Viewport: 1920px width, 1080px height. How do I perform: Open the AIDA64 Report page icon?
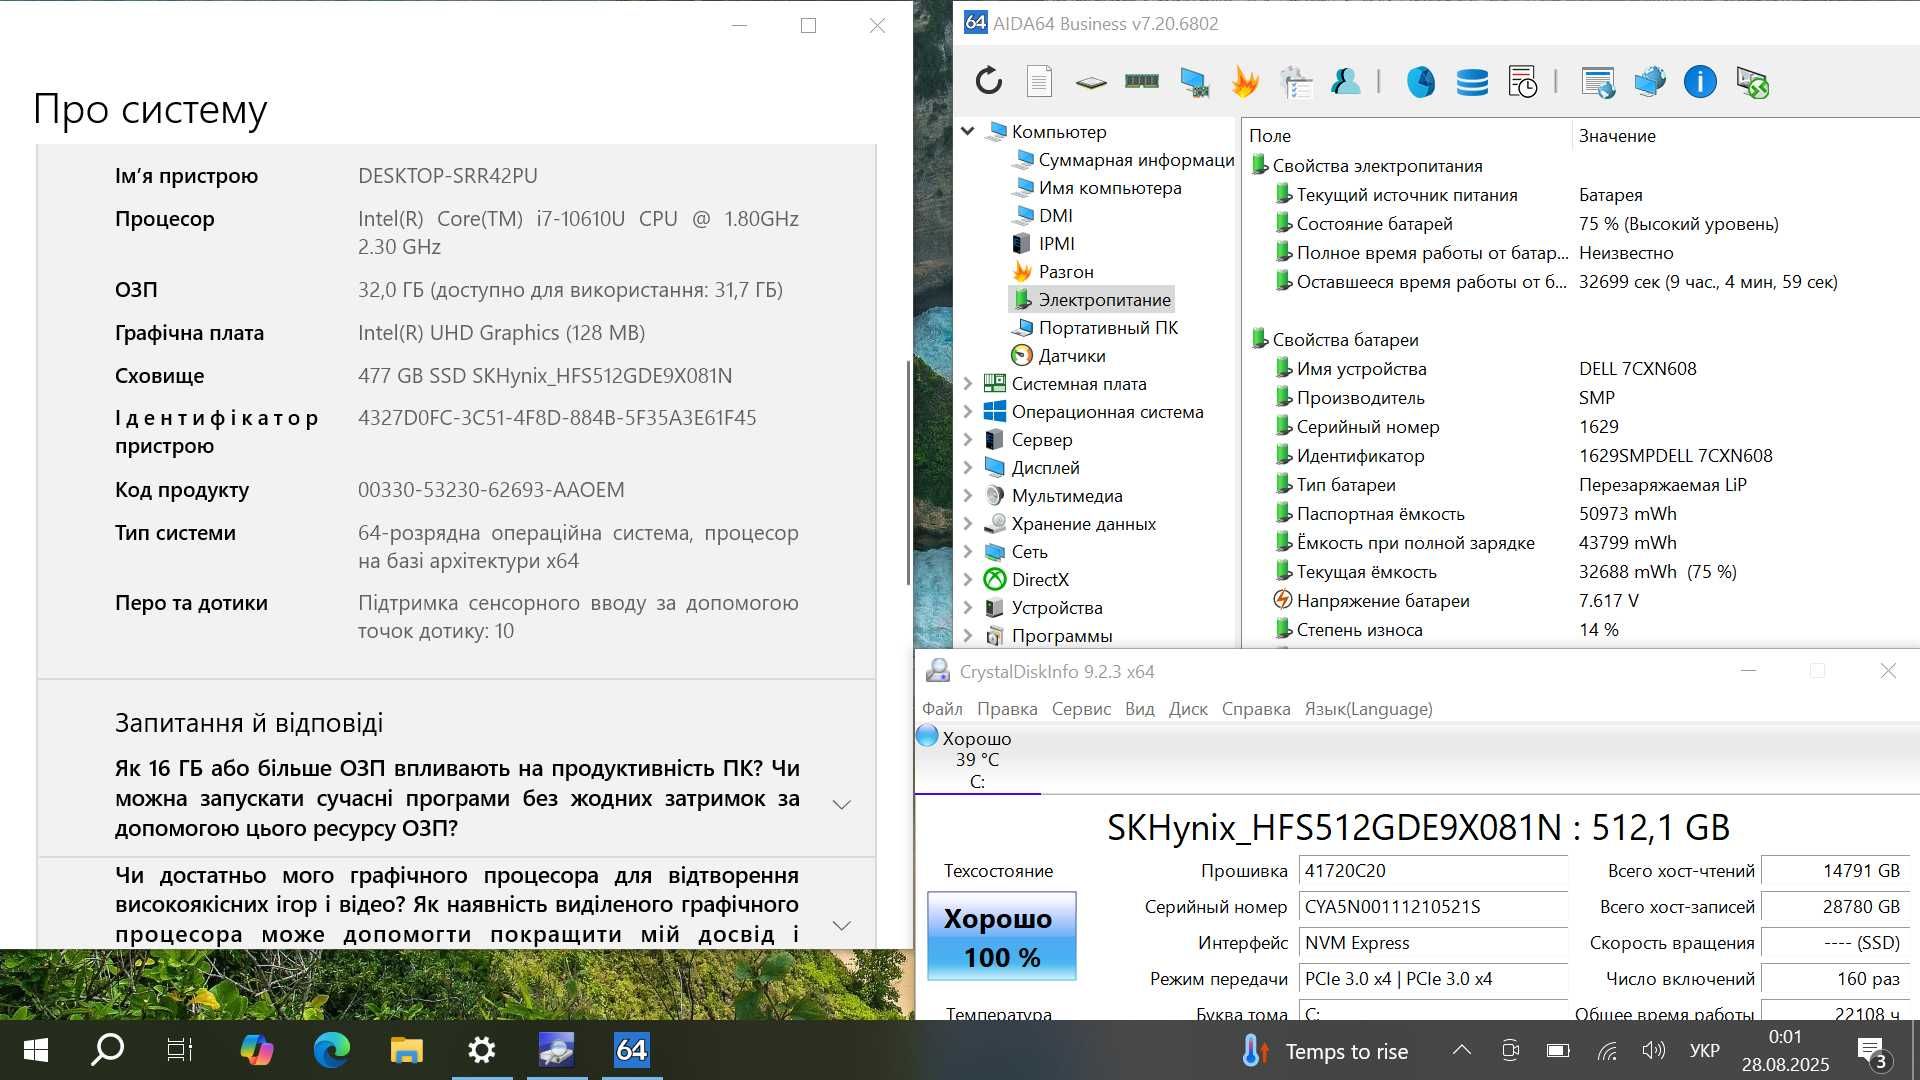[x=1039, y=81]
